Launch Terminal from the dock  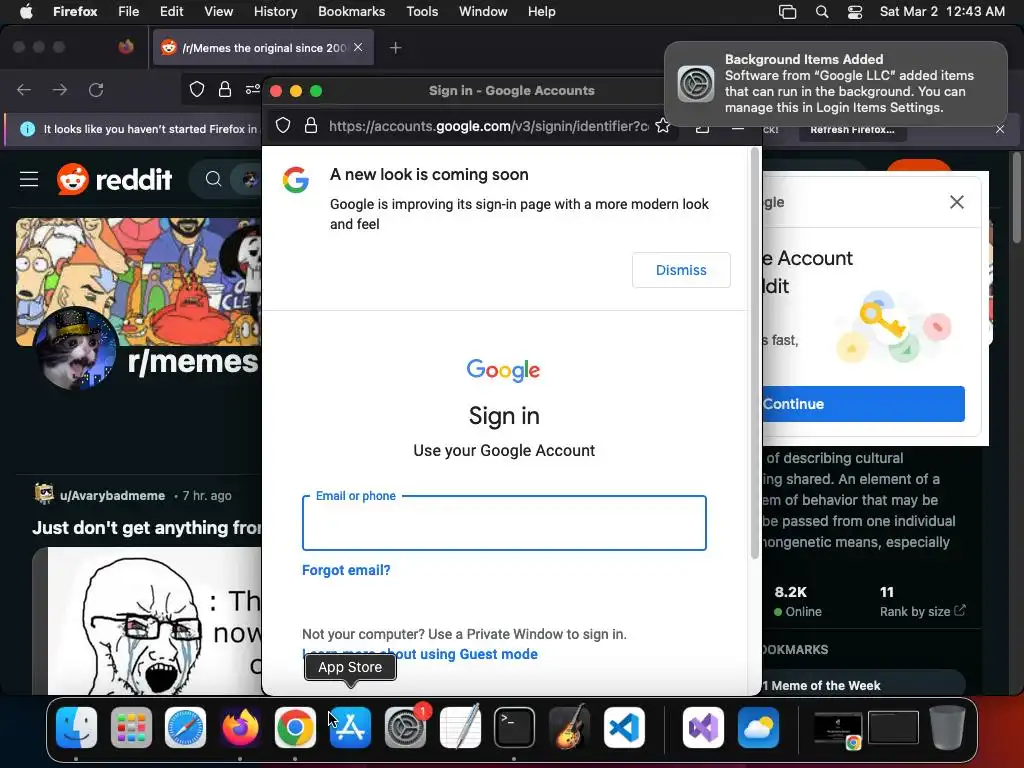[514, 727]
